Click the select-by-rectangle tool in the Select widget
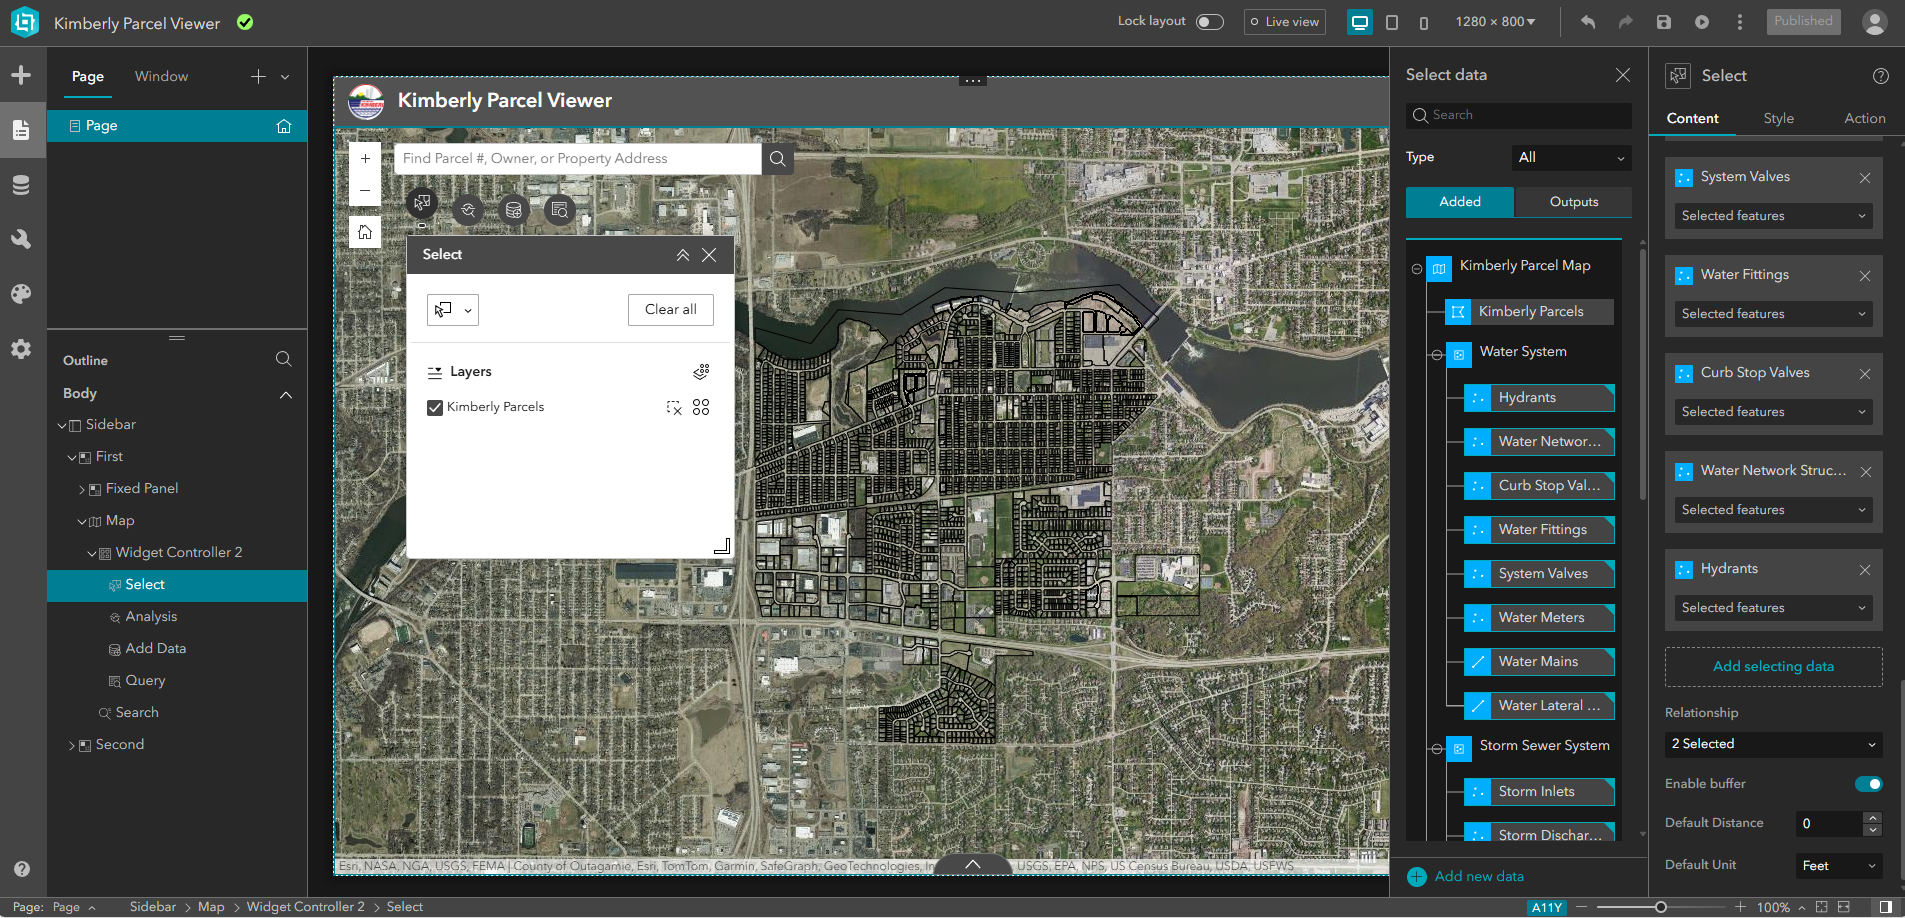Viewport: 1905px width, 918px height. coord(444,309)
